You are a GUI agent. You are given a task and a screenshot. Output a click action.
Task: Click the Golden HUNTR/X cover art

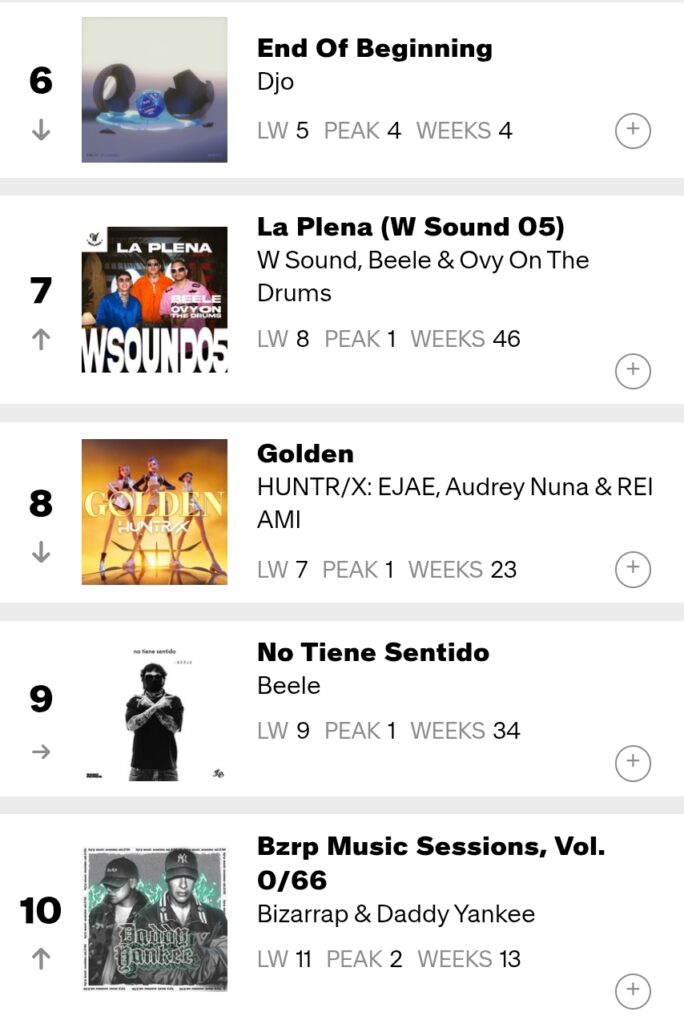(x=154, y=511)
